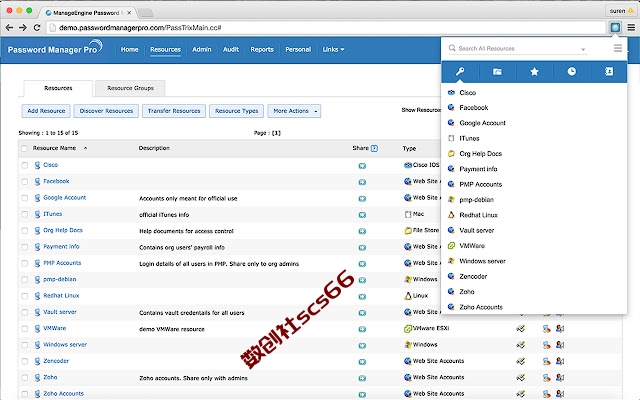The image size is (640, 400).
Task: Select VMWare in the popup list
Action: (472, 246)
